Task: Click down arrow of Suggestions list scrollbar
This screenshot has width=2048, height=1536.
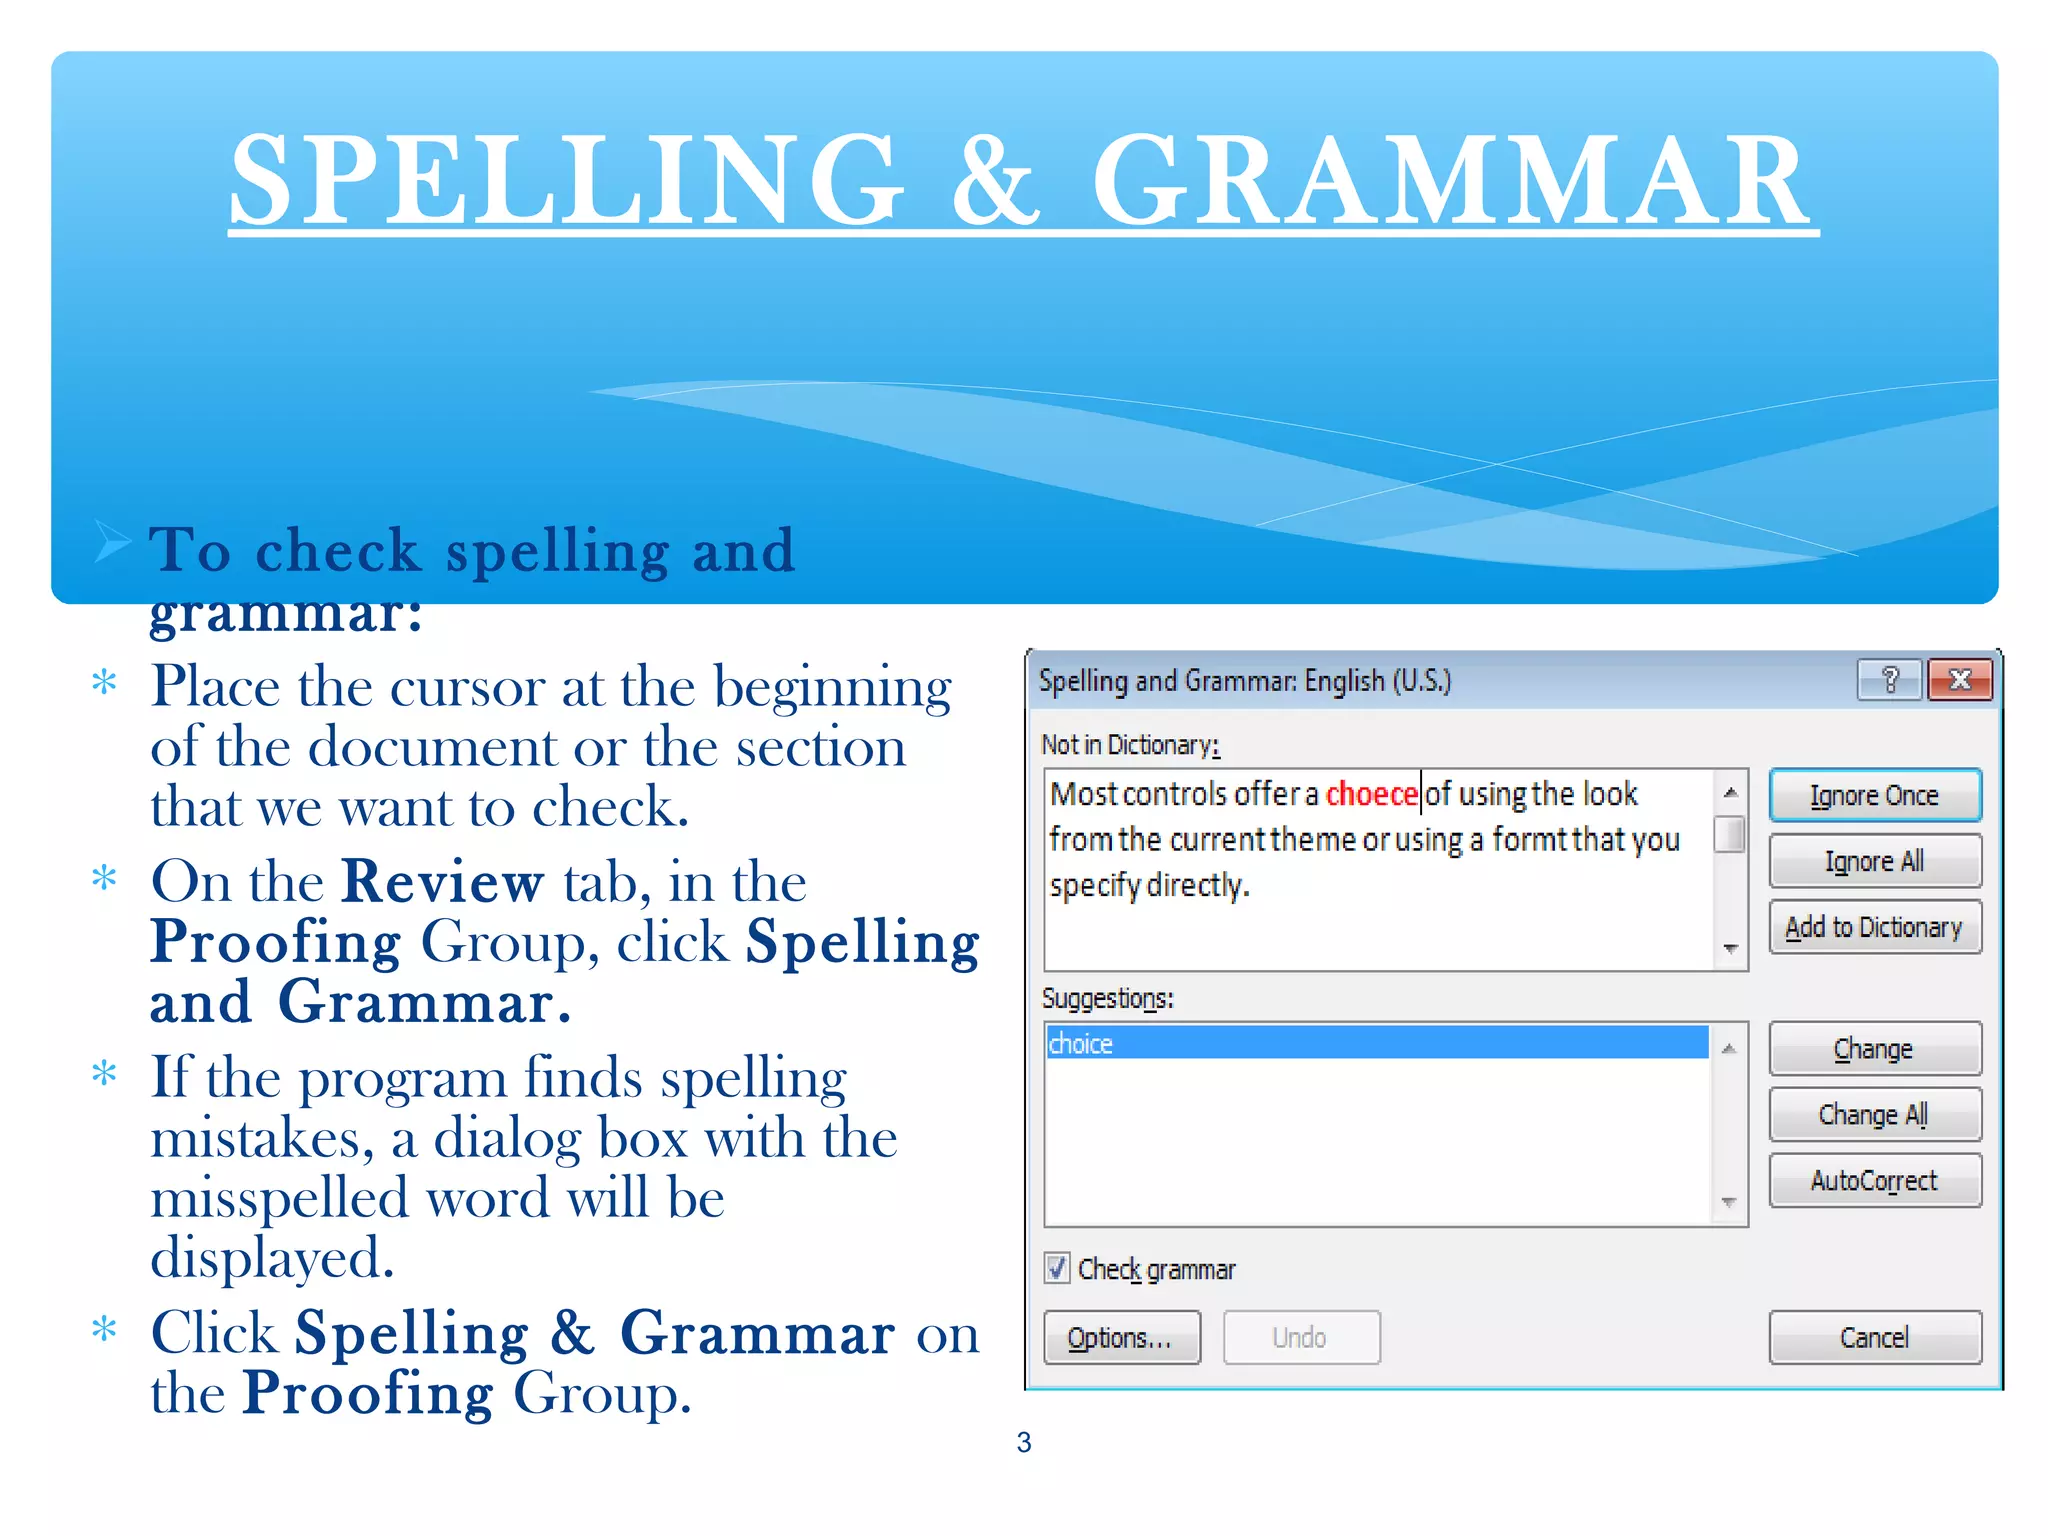Action: pos(1729,1203)
